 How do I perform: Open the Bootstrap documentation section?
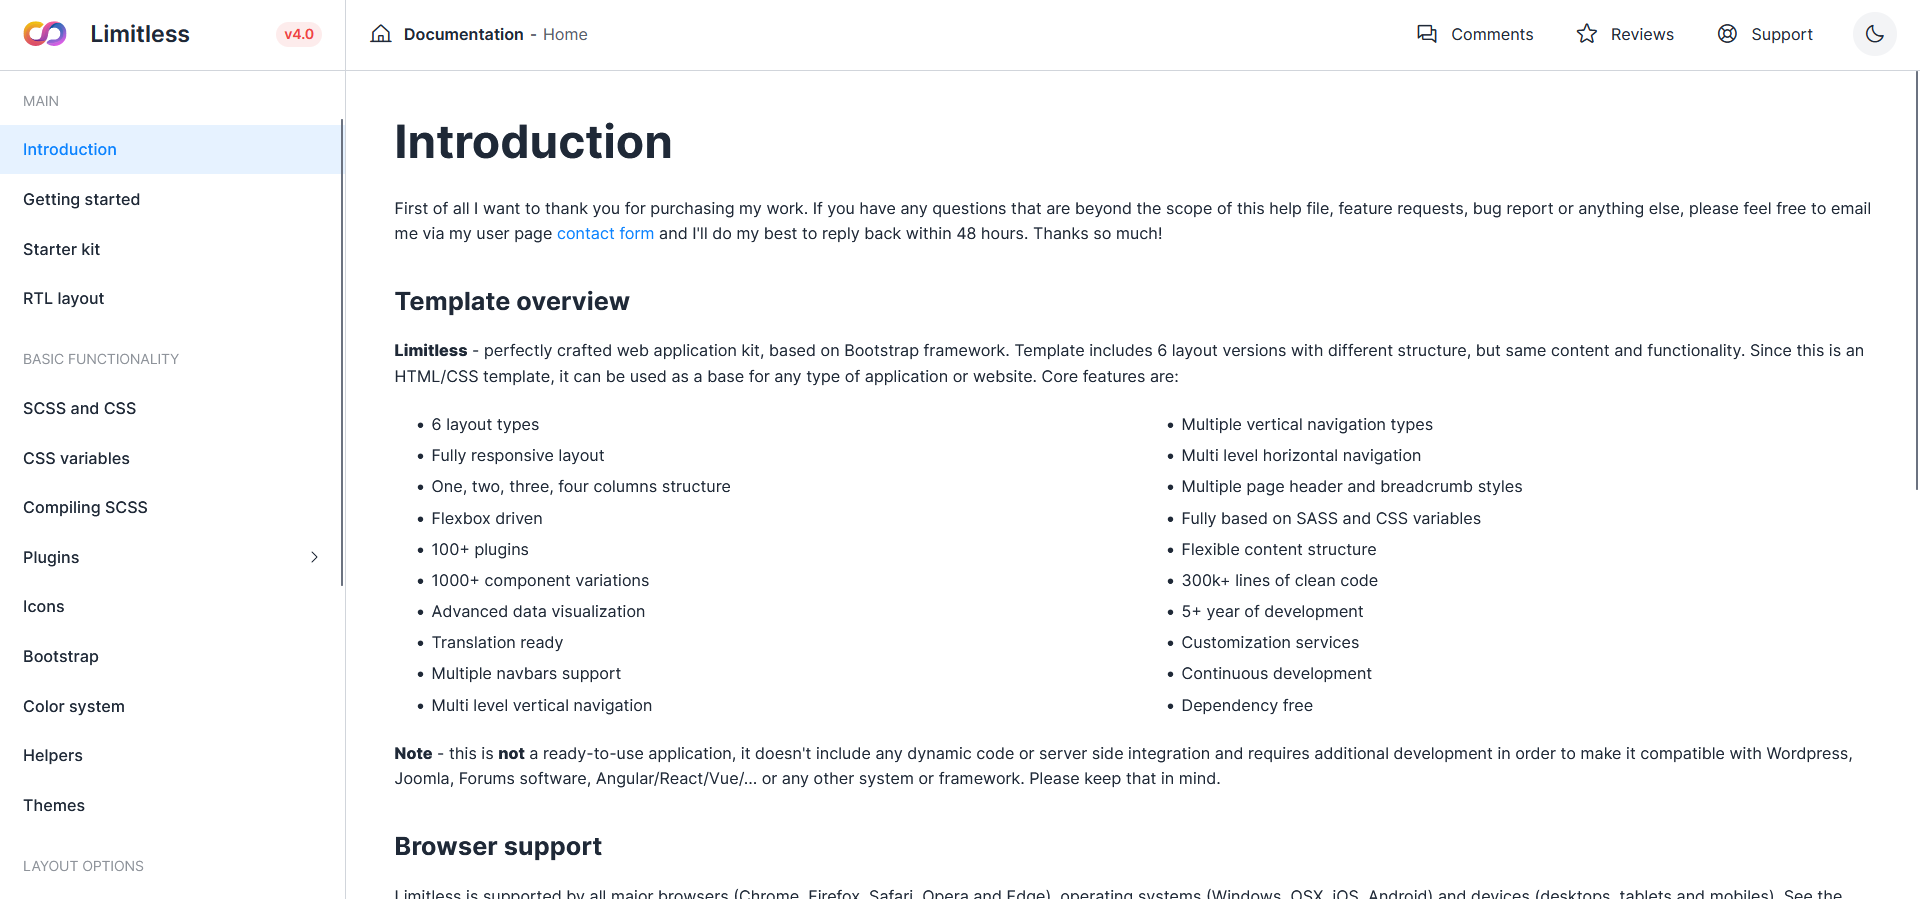tap(60, 656)
